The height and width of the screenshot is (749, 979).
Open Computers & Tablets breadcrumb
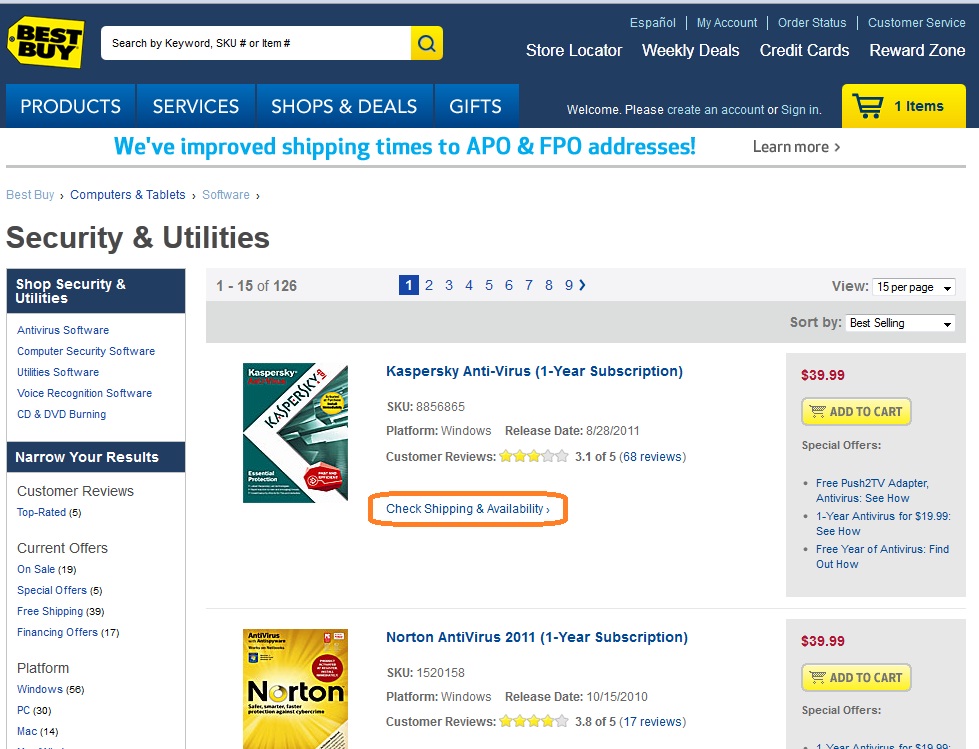click(x=127, y=195)
